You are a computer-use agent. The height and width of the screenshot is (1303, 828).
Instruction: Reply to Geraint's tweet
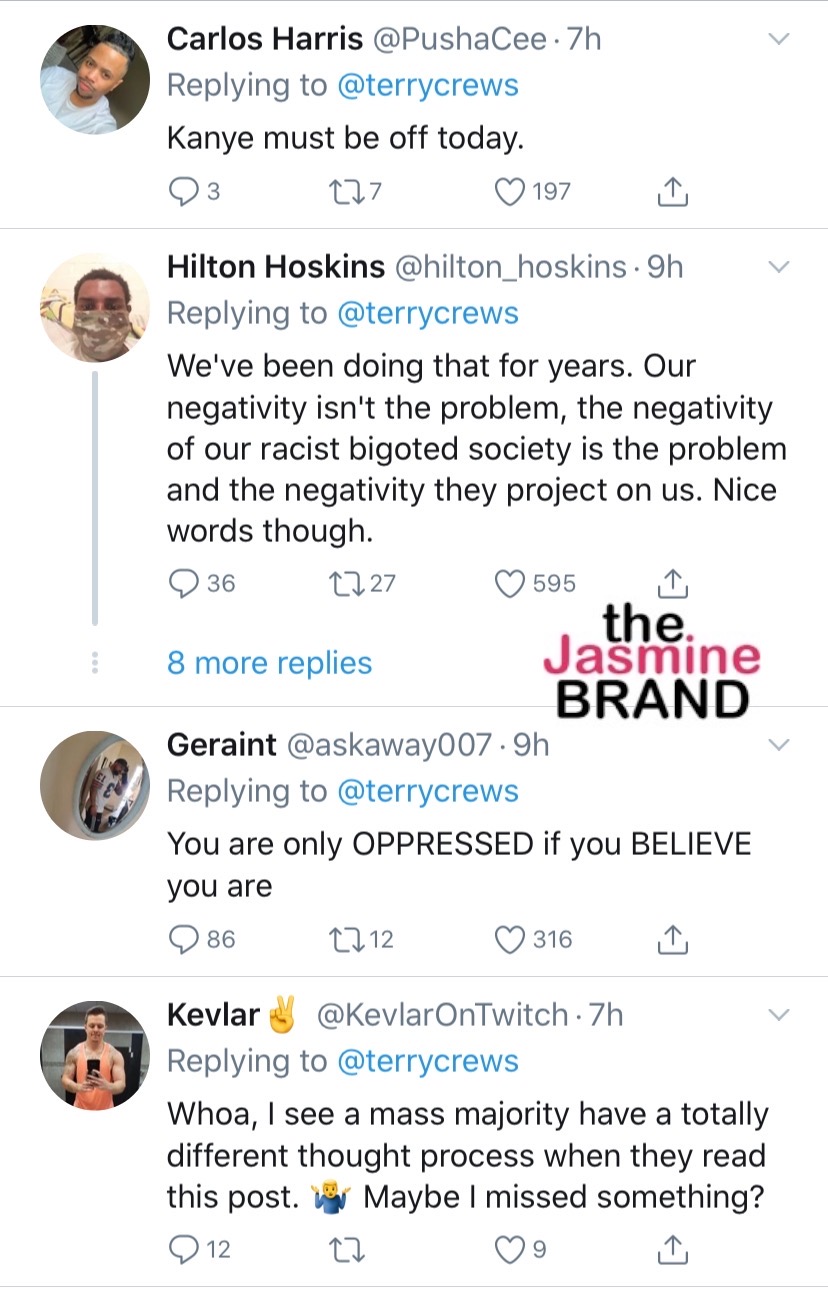[x=182, y=939]
